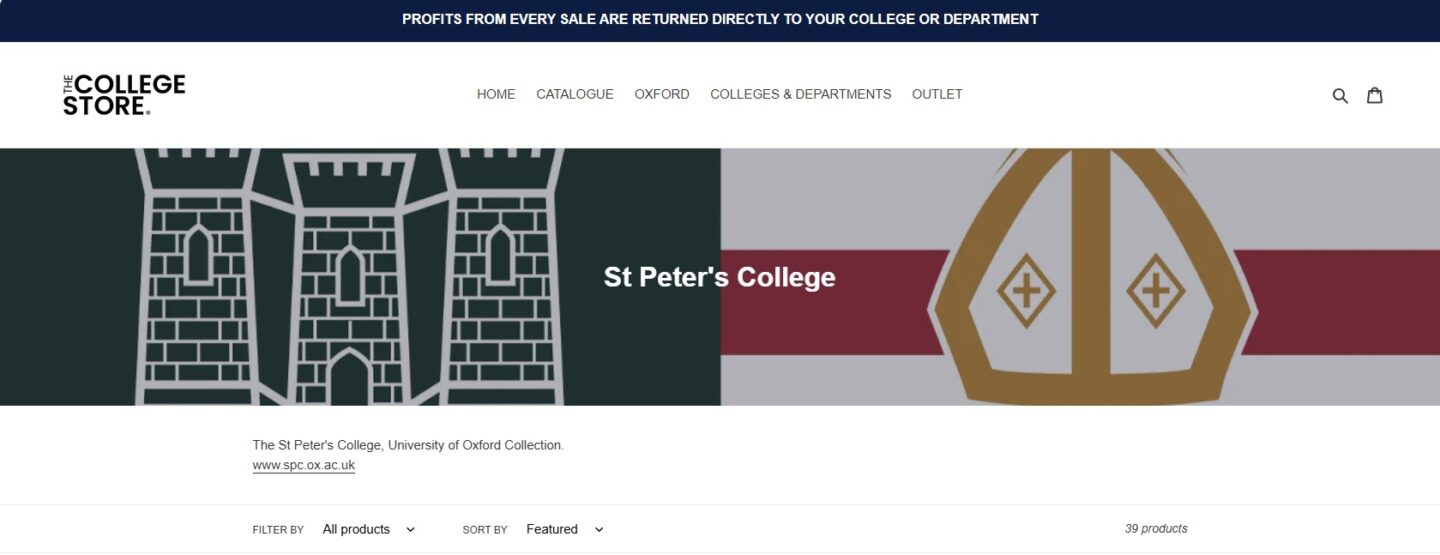The image size is (1440, 555).
Task: Open COLLEGES & DEPARTMENTS navigation item
Action: point(800,94)
